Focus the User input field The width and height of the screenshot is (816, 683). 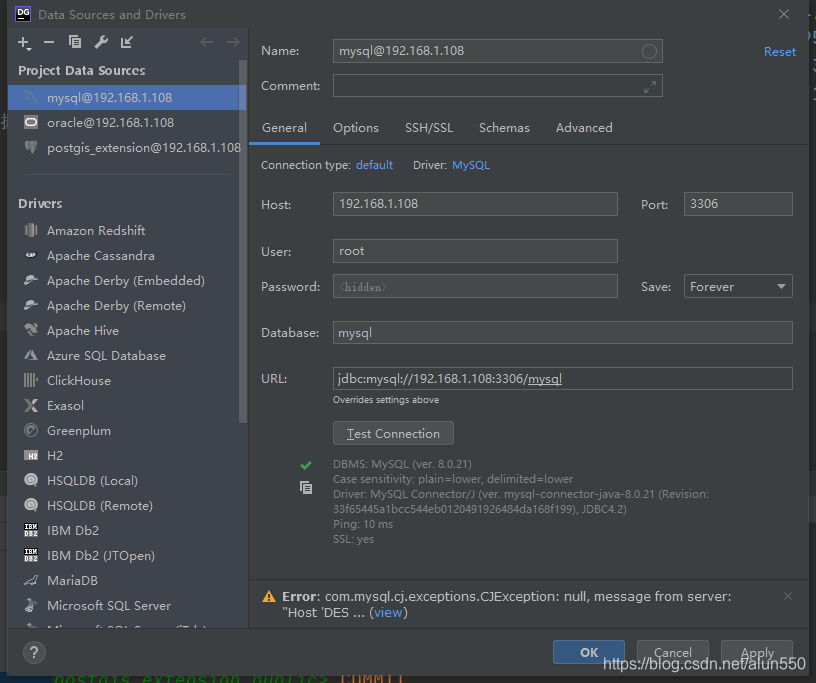point(475,251)
